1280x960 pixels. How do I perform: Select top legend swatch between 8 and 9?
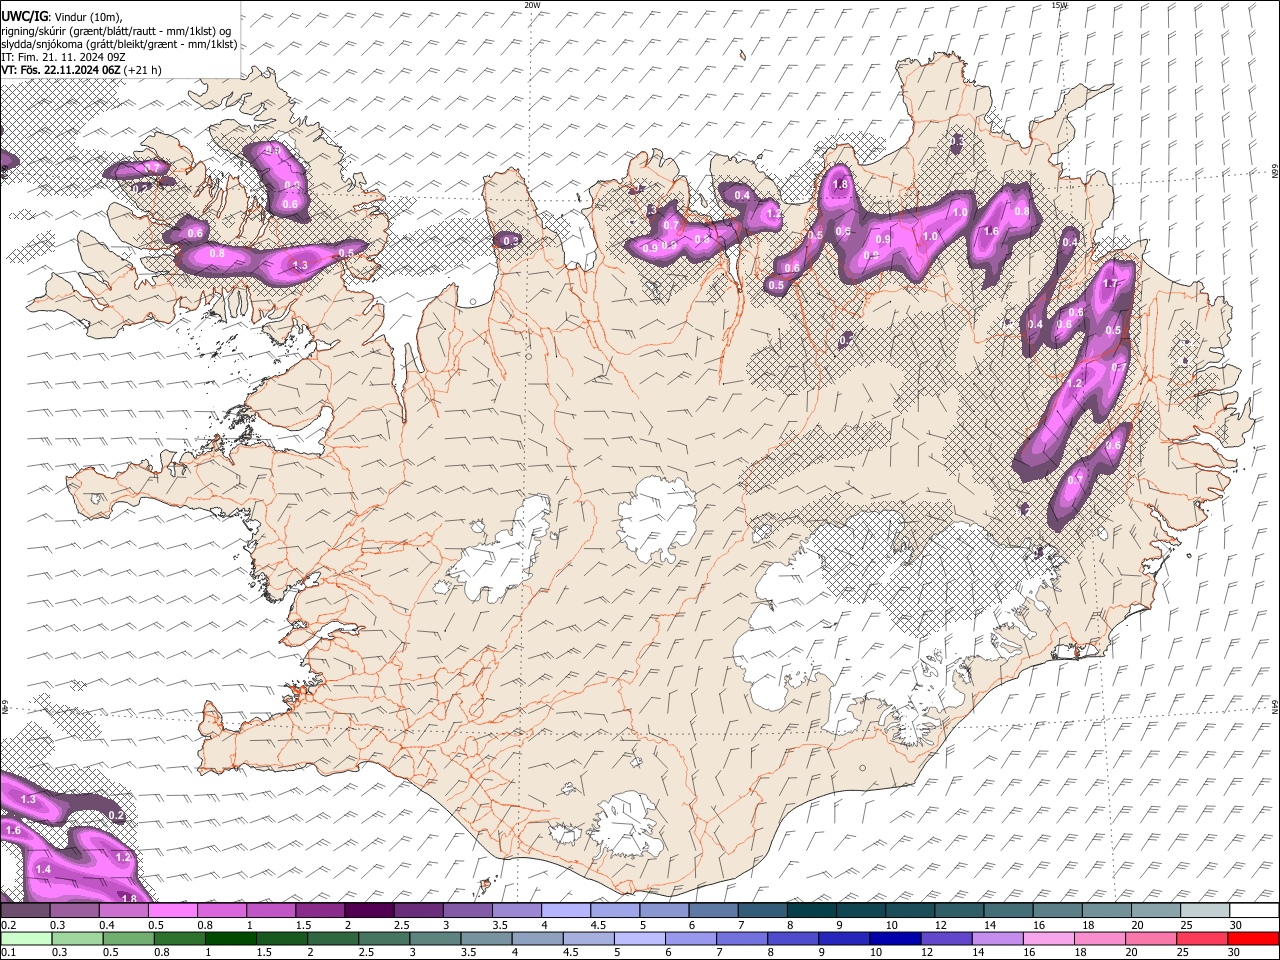(x=812, y=911)
